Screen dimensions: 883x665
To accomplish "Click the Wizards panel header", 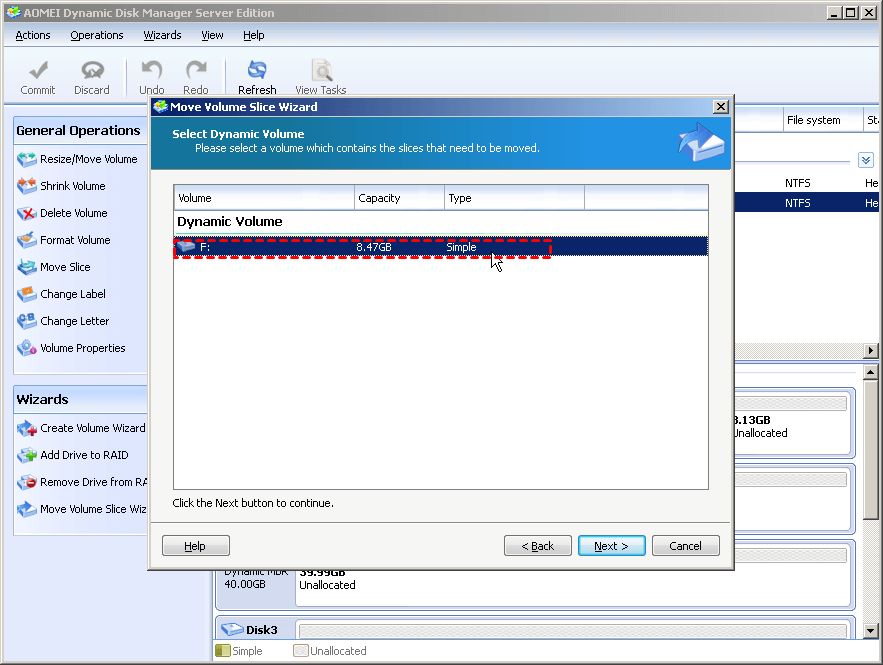I will click(x=81, y=399).
